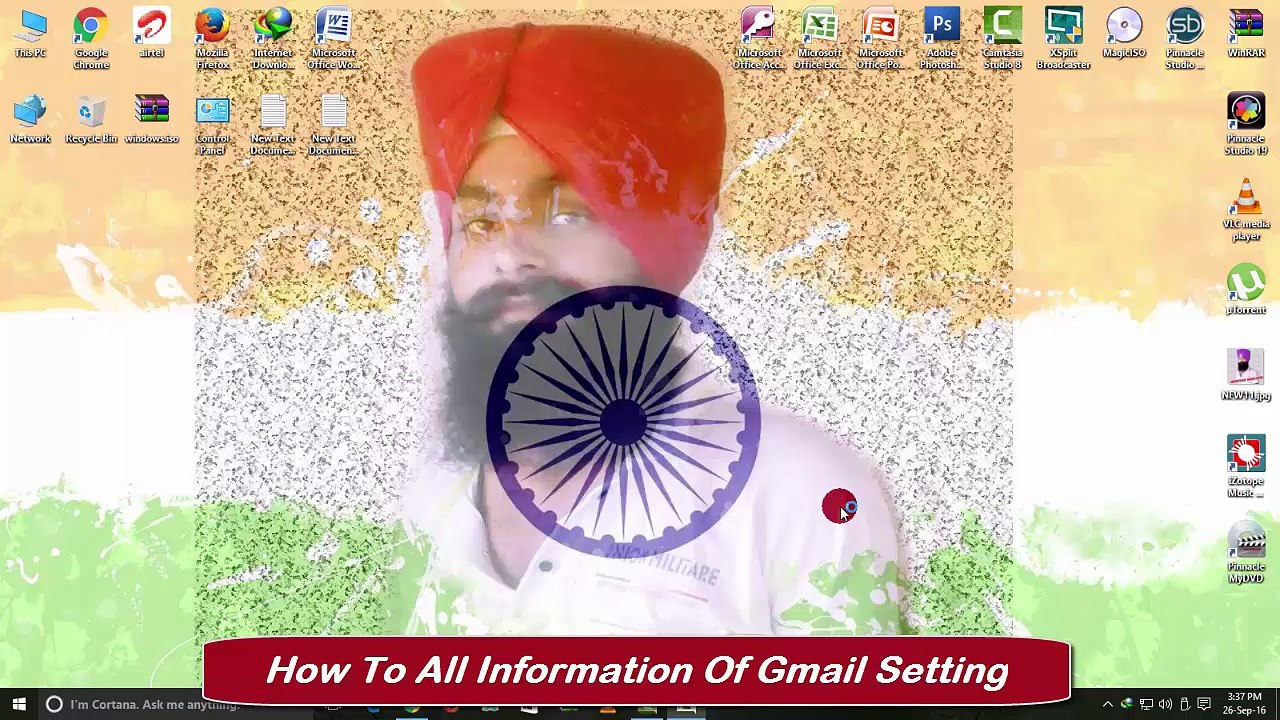
Task: Launch Microsoft Office Access shortcut
Action: 758,38
